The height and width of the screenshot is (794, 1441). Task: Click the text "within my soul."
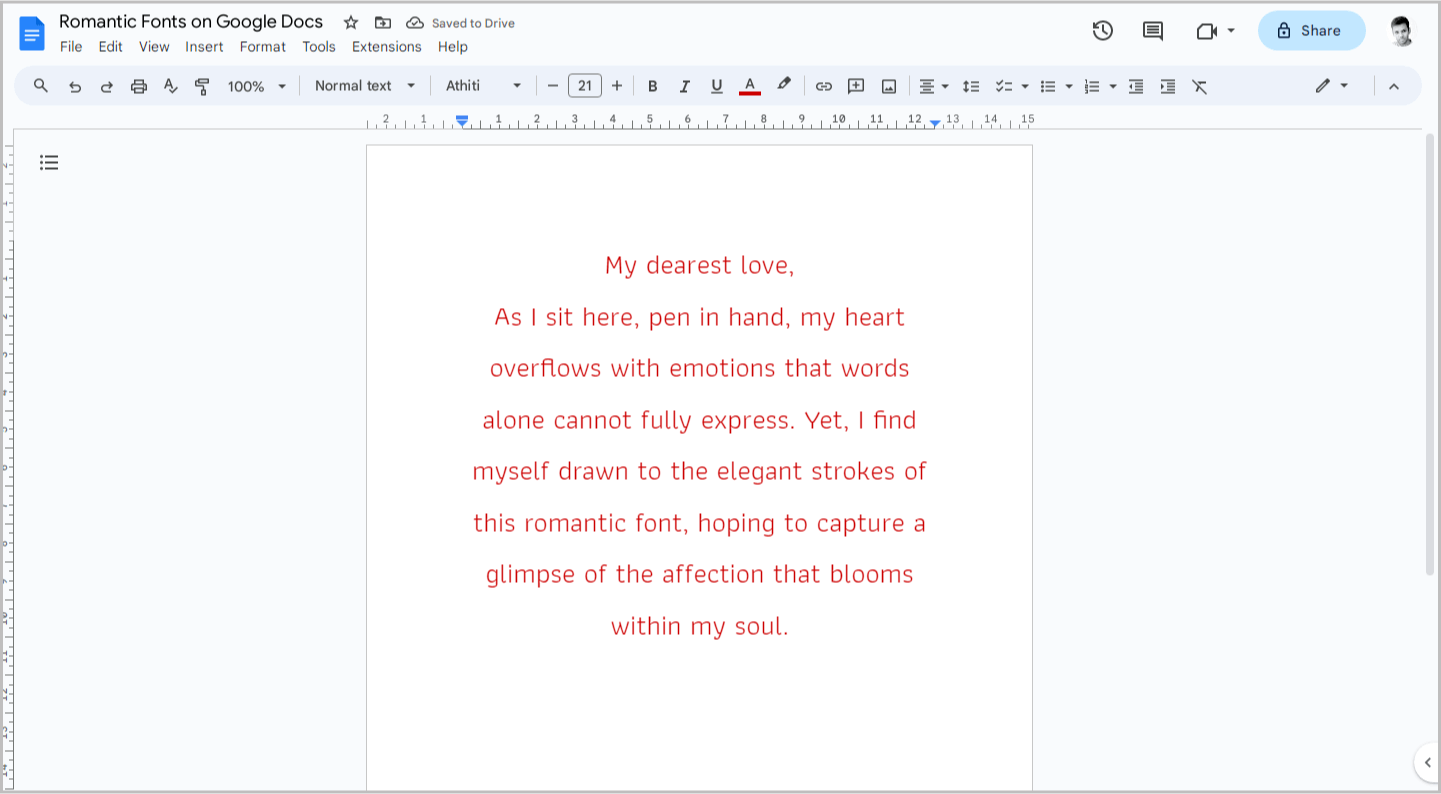(x=699, y=626)
